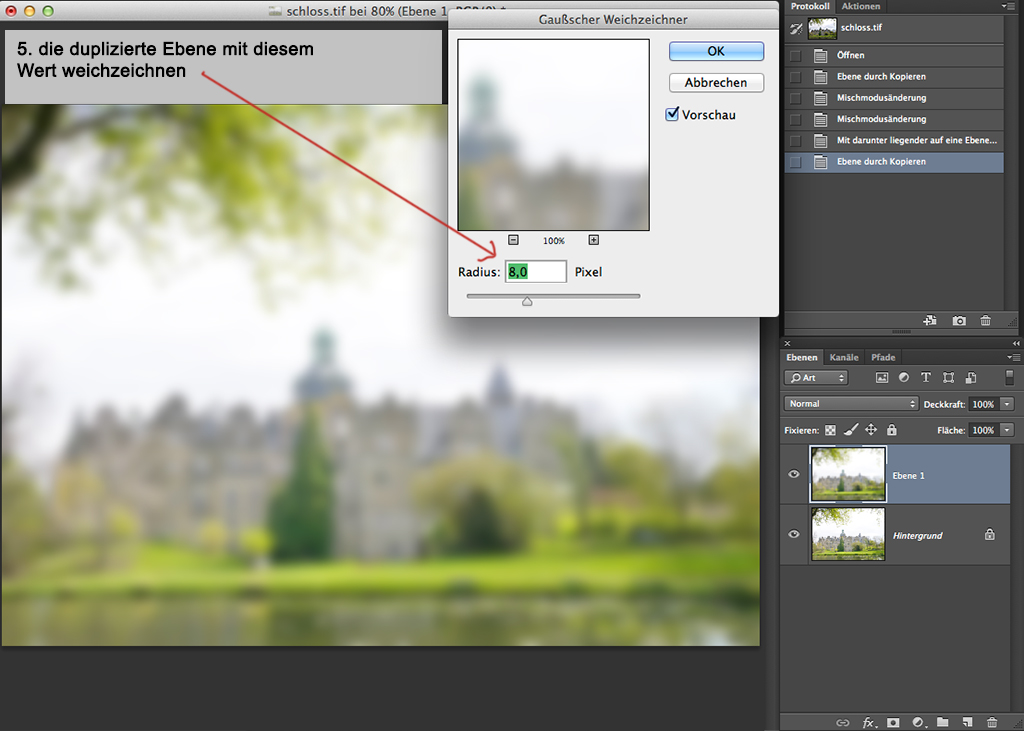Click the Deckkraft 100% value field

click(x=983, y=404)
